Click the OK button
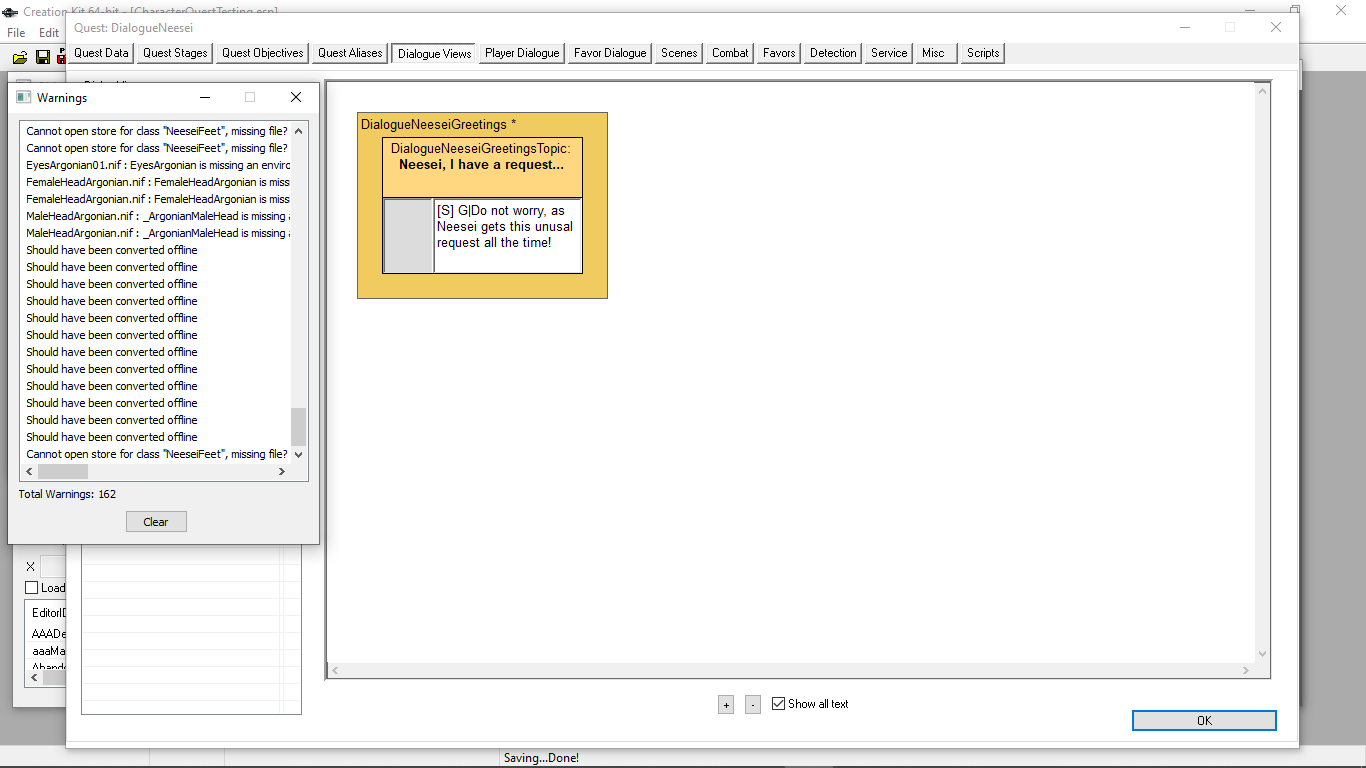 click(x=1203, y=720)
